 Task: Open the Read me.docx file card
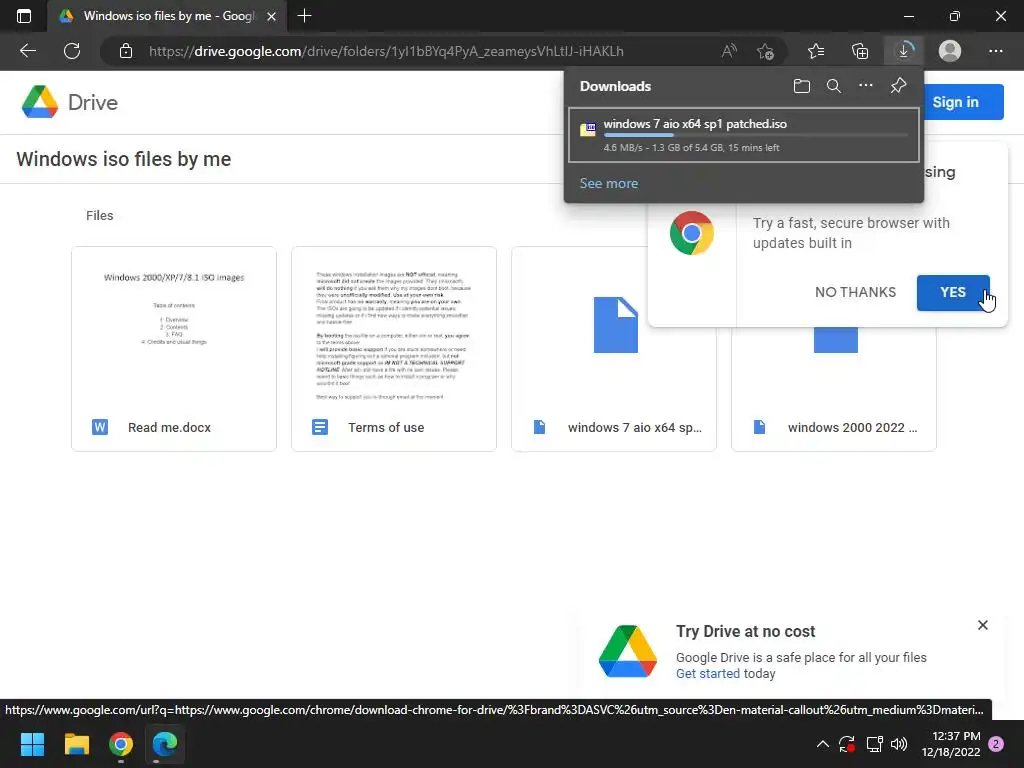(174, 349)
